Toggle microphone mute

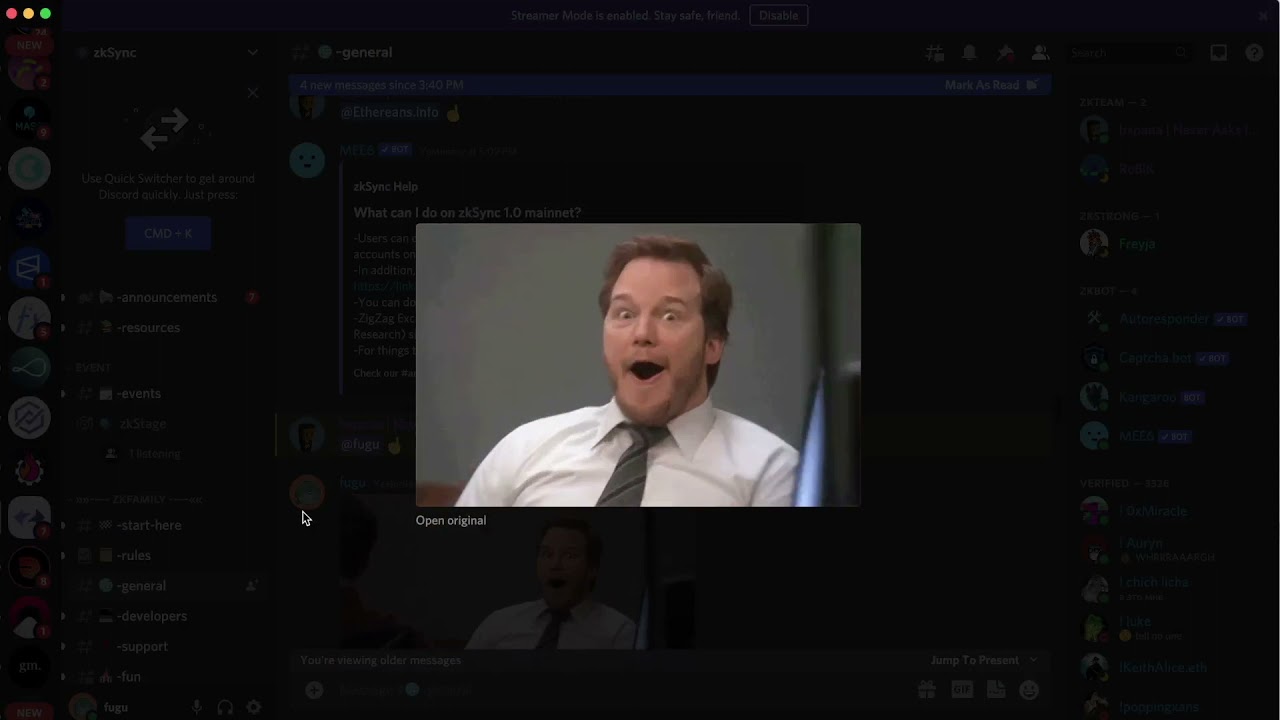[196, 707]
